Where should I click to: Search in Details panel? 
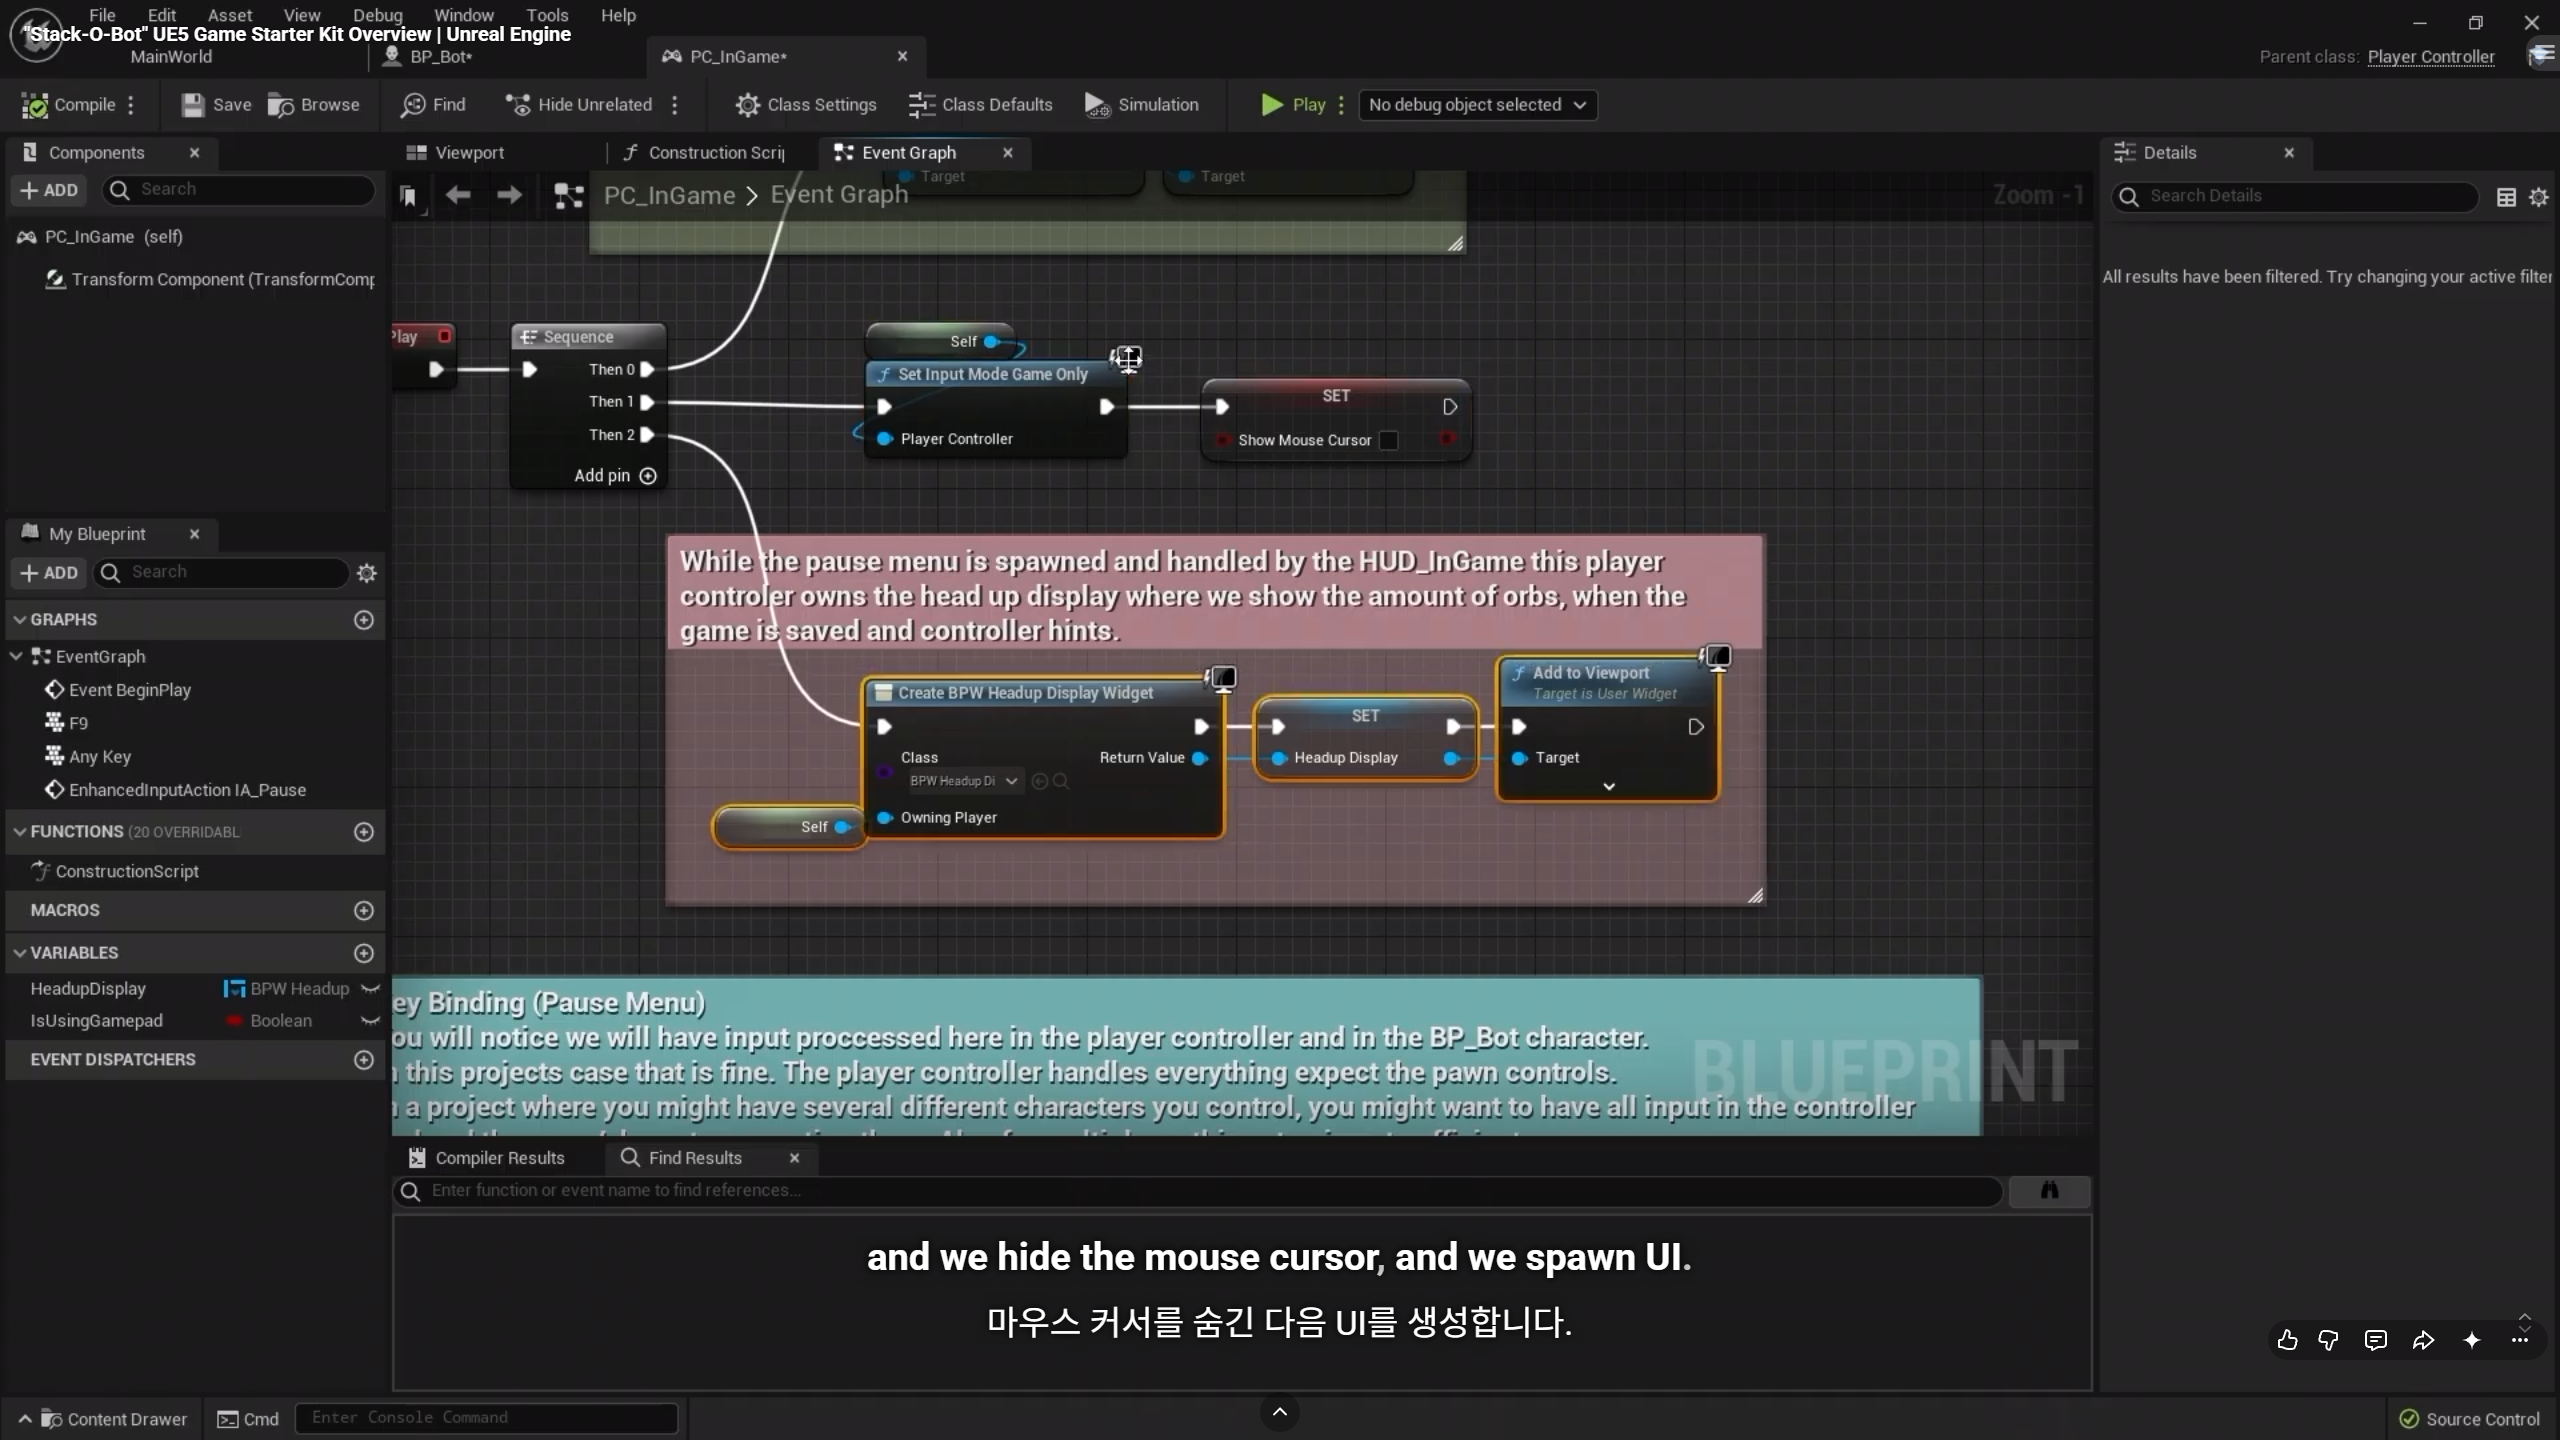coord(2295,197)
